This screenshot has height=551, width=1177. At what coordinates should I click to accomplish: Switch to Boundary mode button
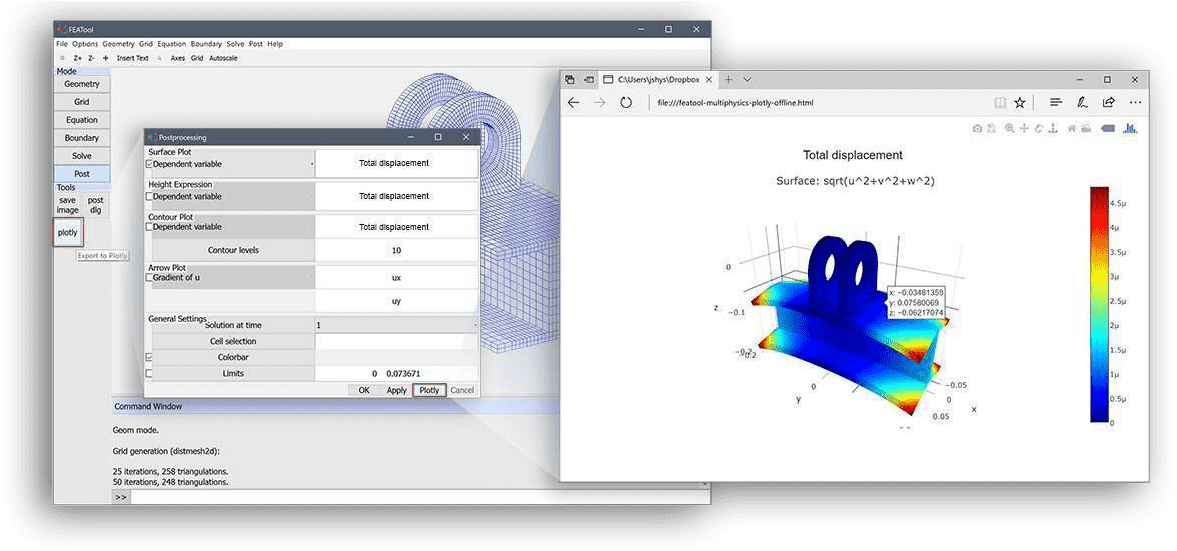point(82,138)
